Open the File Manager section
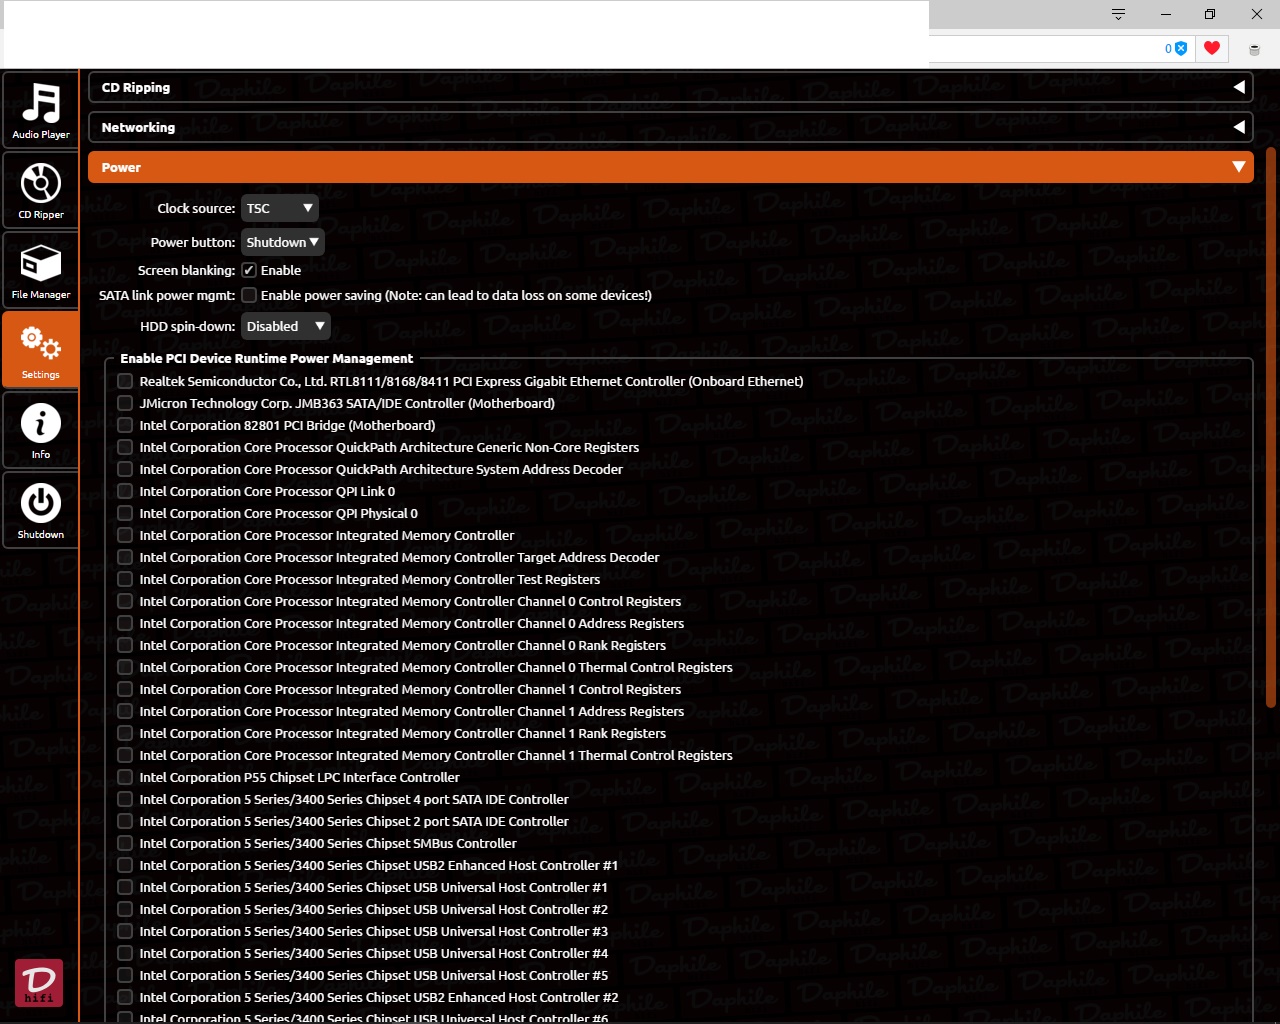 pyautogui.click(x=40, y=270)
